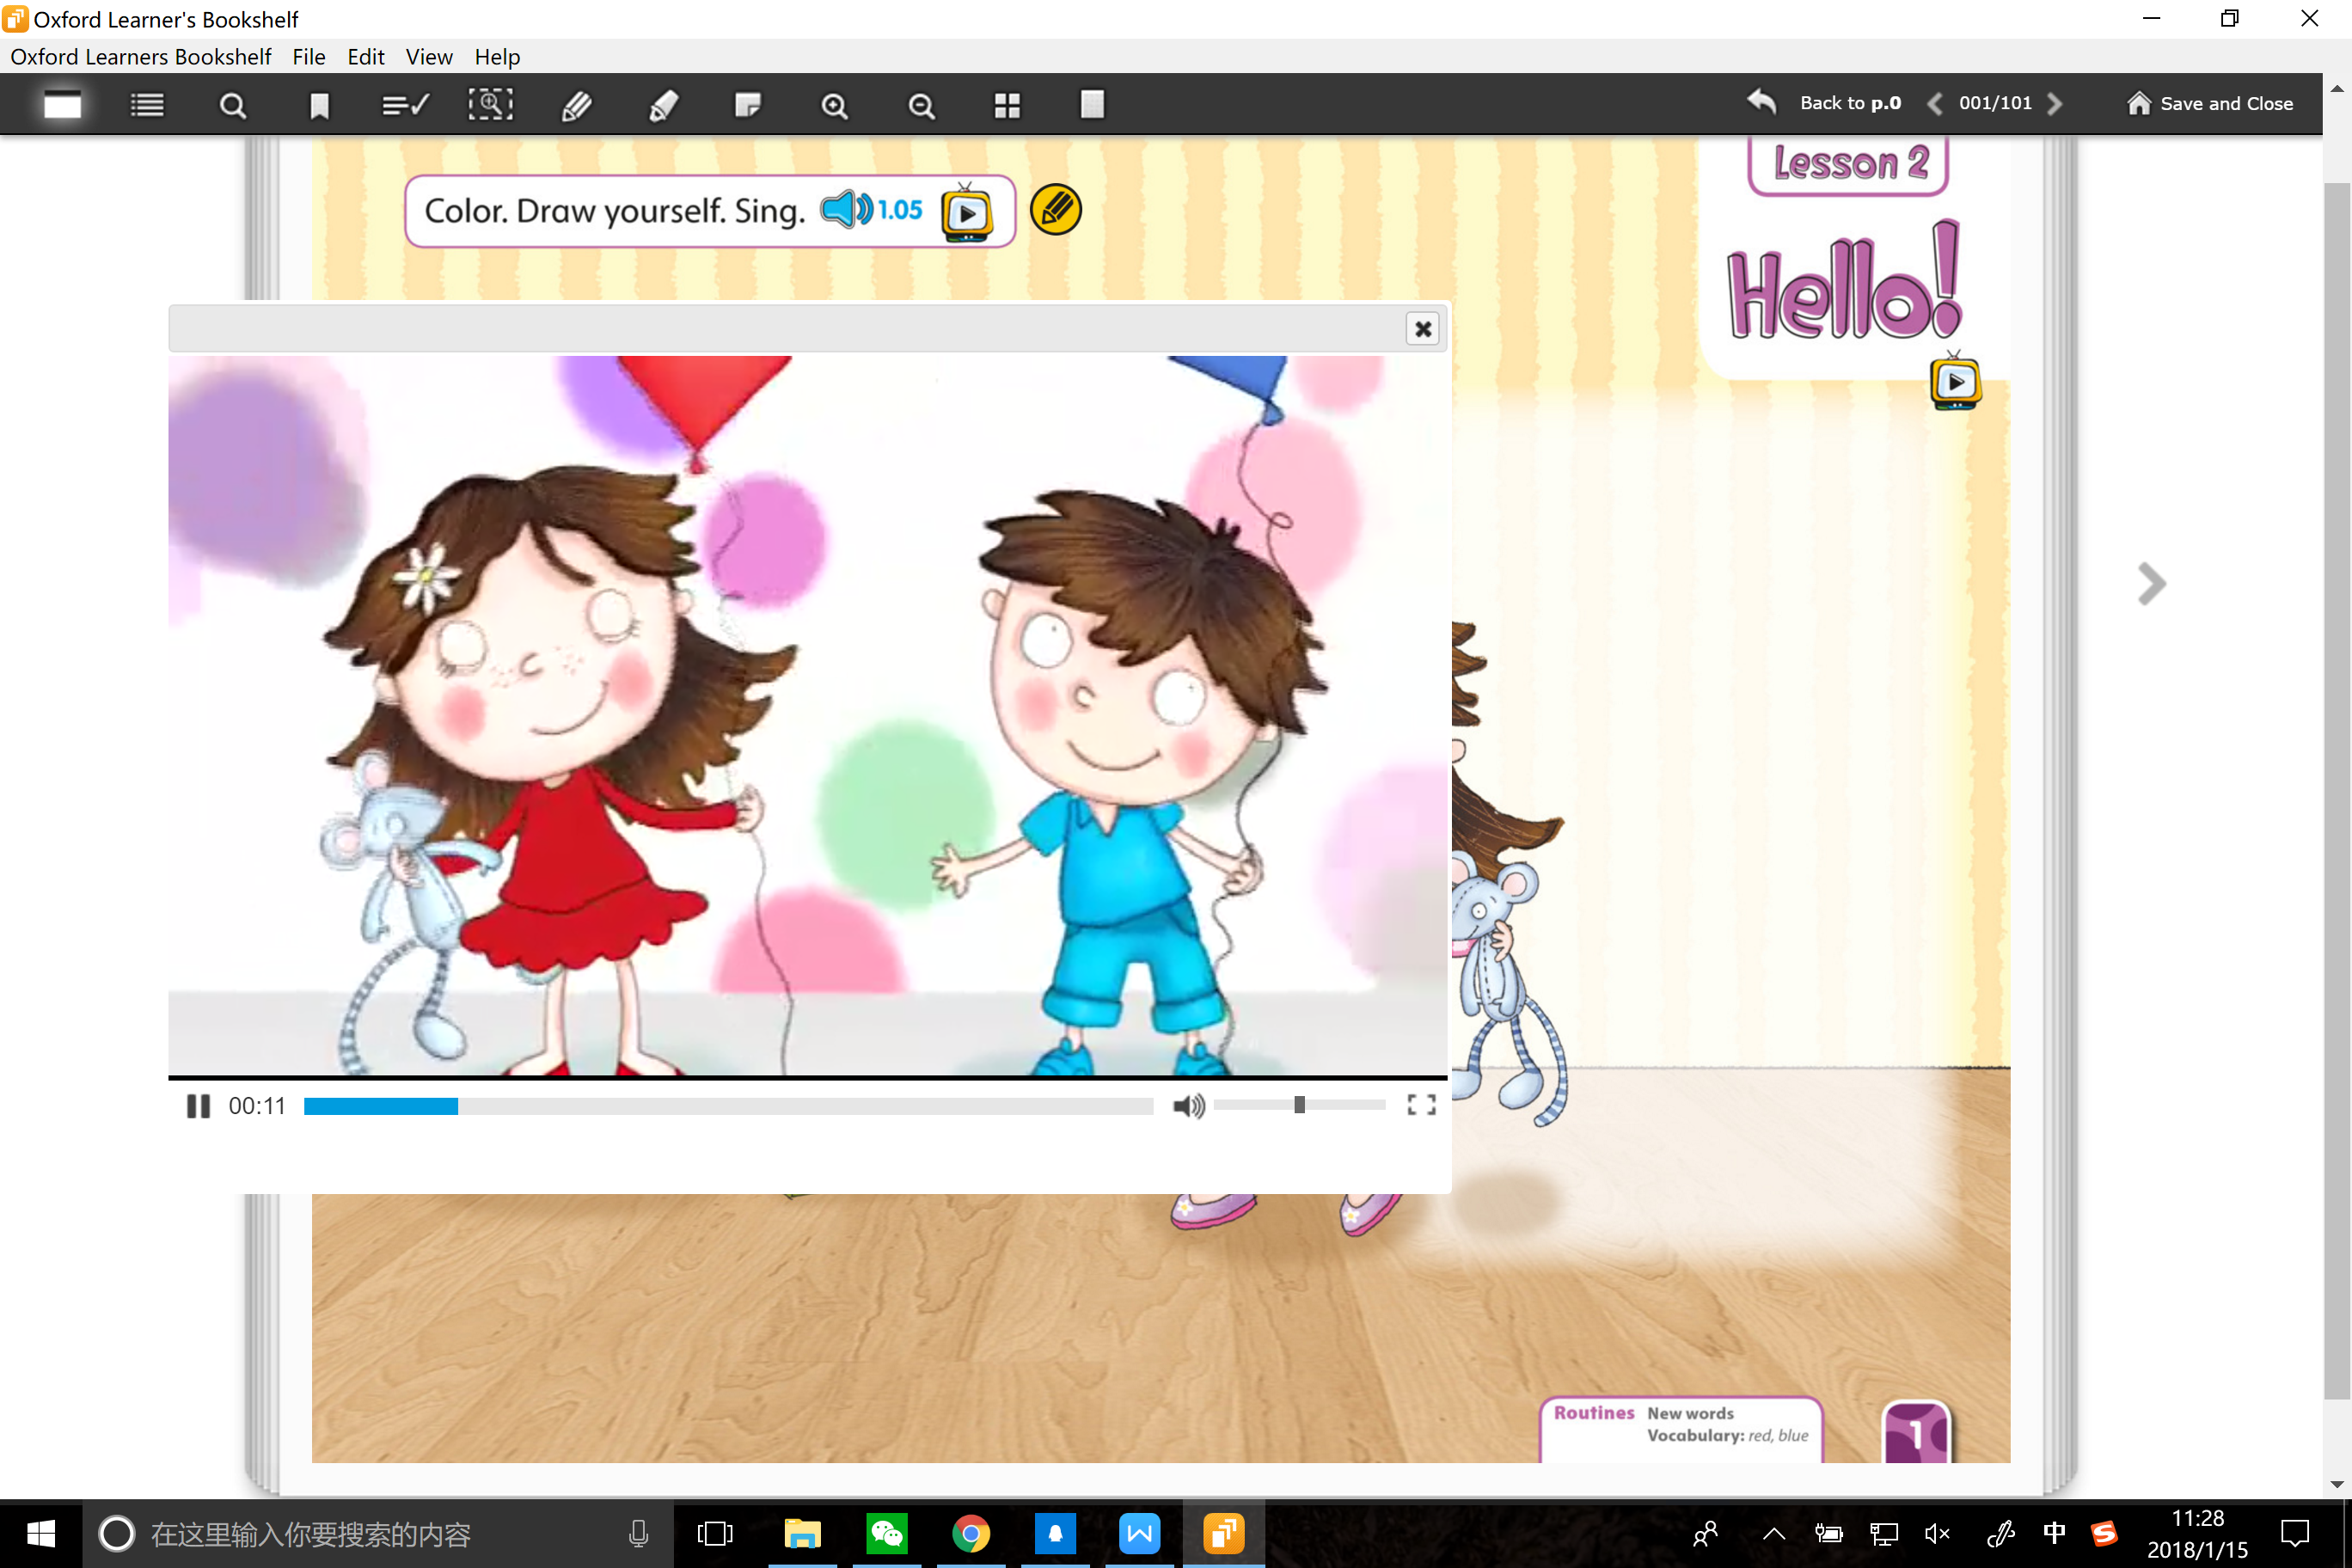Screen dimensions: 2352x1568
Task: Open the WPS Writer taskbar app
Action: tap(1139, 1533)
